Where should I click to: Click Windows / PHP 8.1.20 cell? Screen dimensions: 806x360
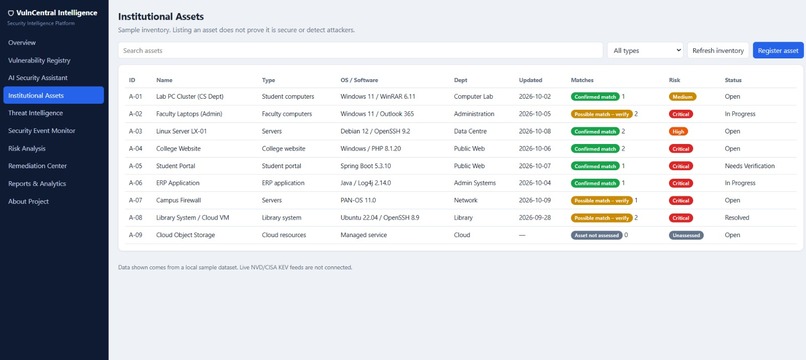pyautogui.click(x=371, y=149)
